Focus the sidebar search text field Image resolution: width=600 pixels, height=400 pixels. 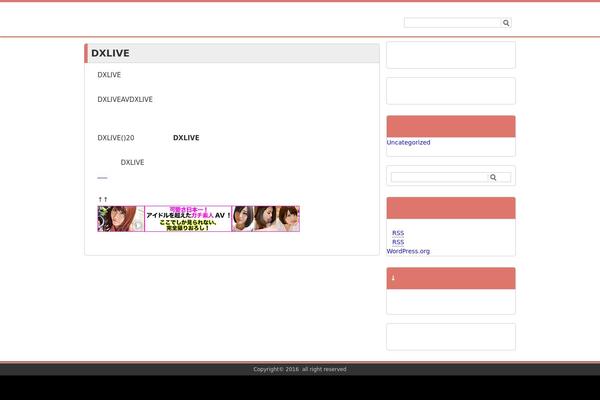pyautogui.click(x=440, y=177)
